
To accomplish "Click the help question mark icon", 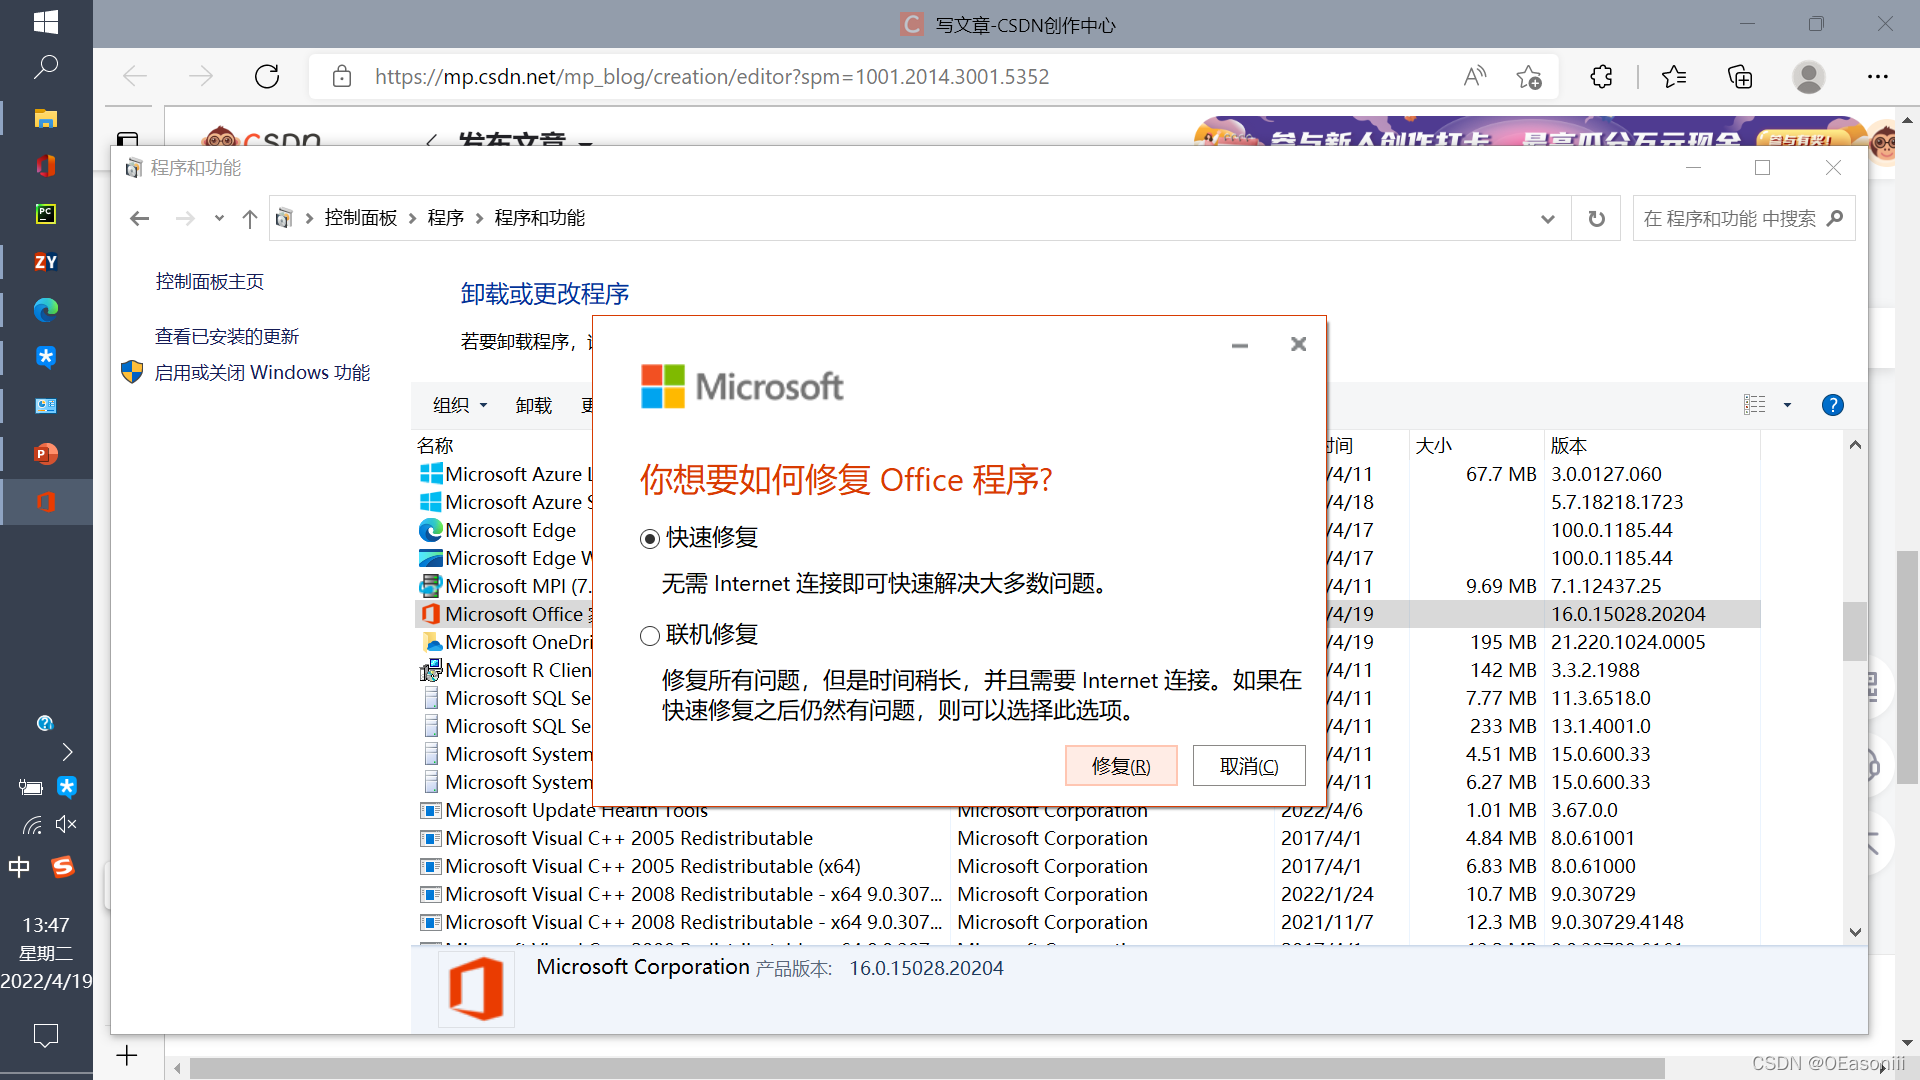I will (x=1832, y=405).
